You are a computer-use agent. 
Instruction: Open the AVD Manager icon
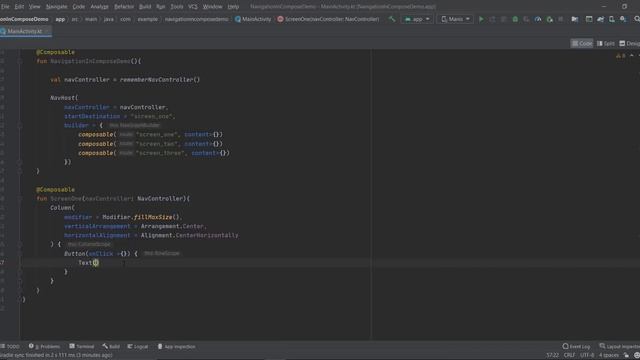tap(611, 19)
